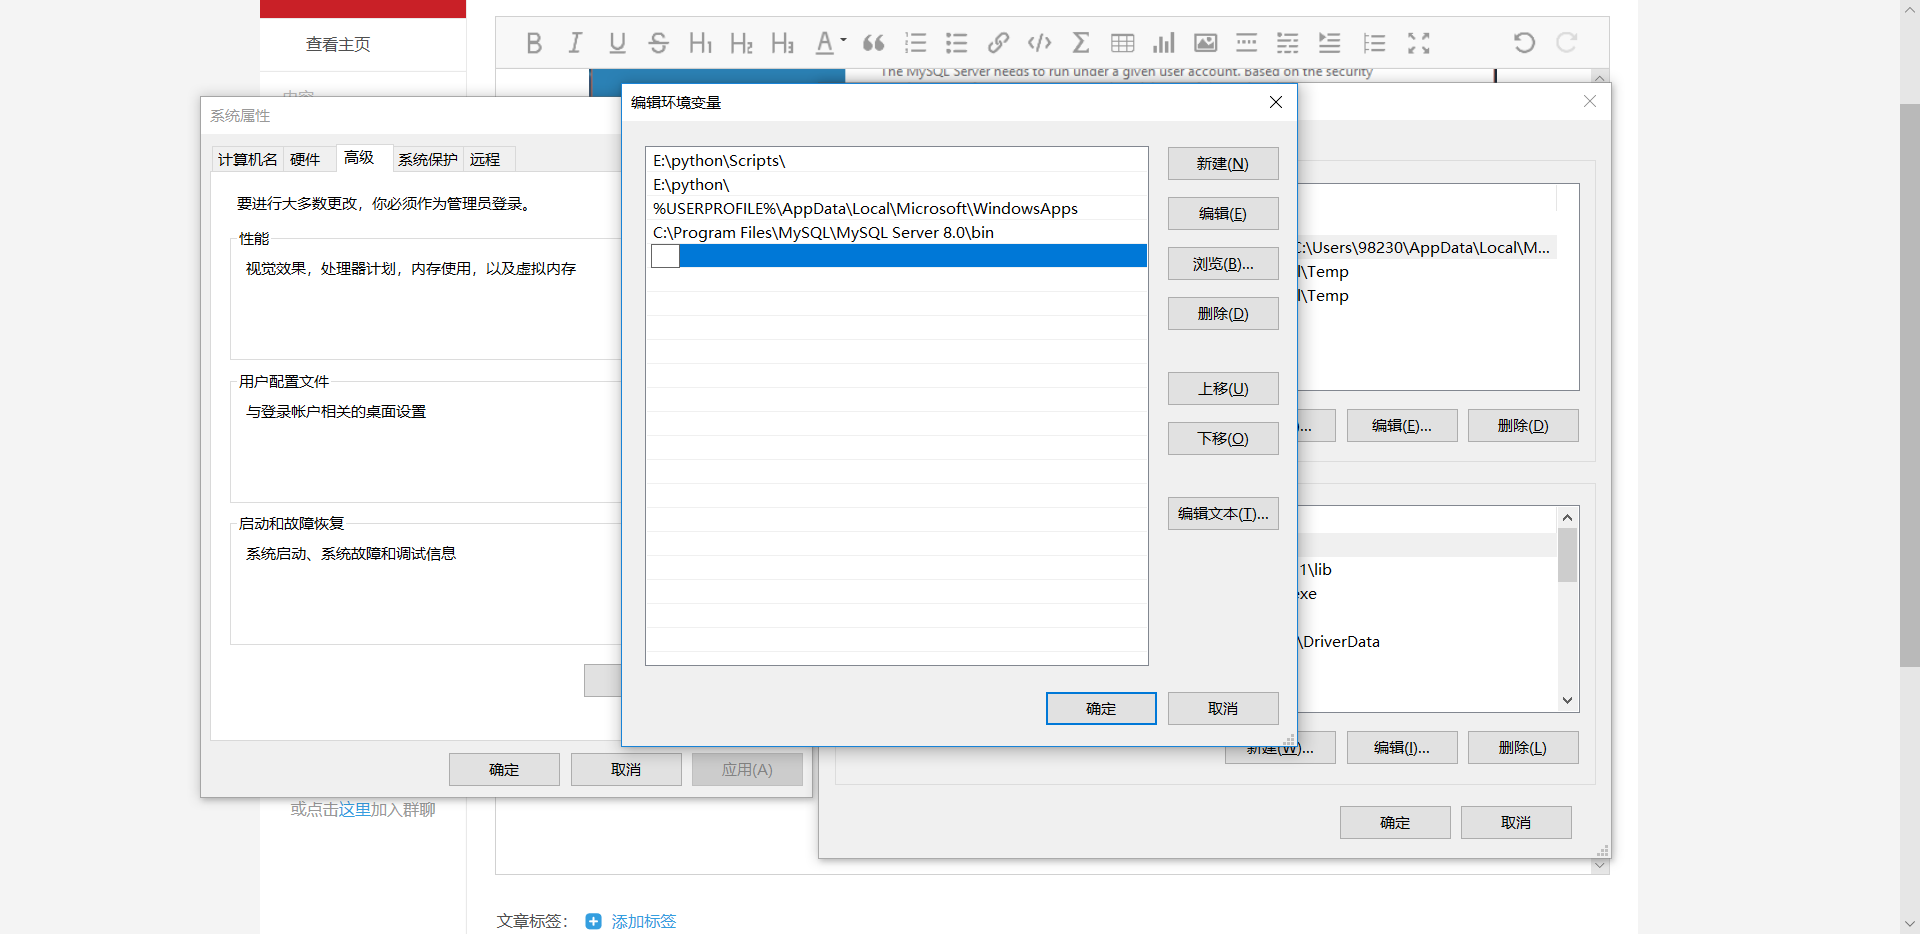Undo the last edit
The image size is (1920, 934).
1522,42
